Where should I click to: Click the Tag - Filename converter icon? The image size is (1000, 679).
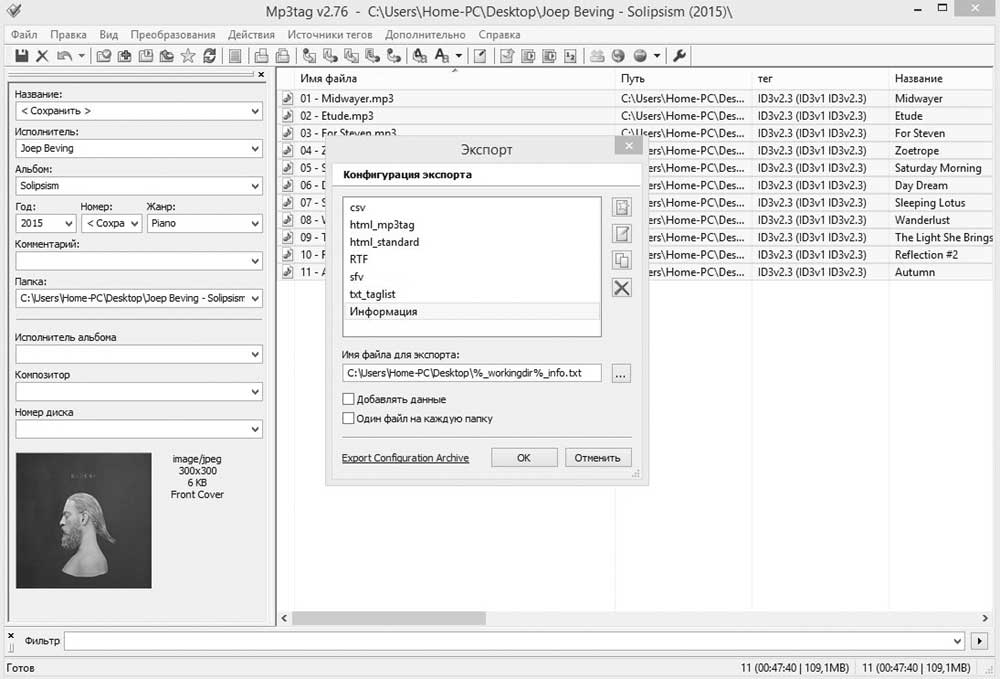point(309,56)
